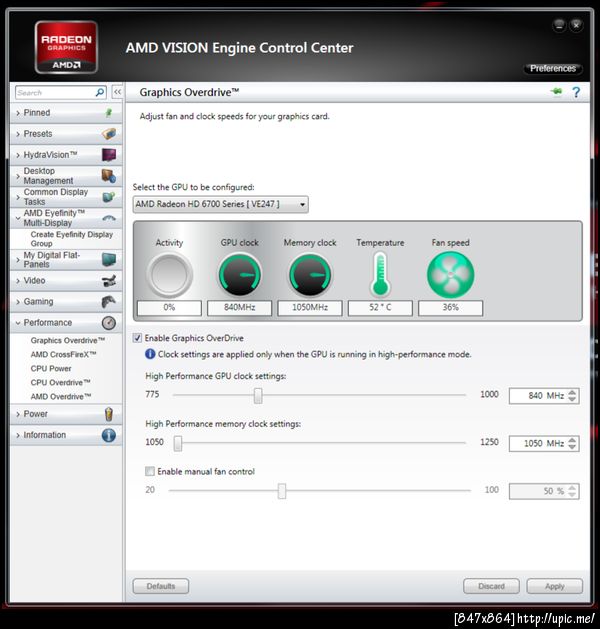Open help with the question mark icon
The width and height of the screenshot is (600, 629).
tap(576, 92)
